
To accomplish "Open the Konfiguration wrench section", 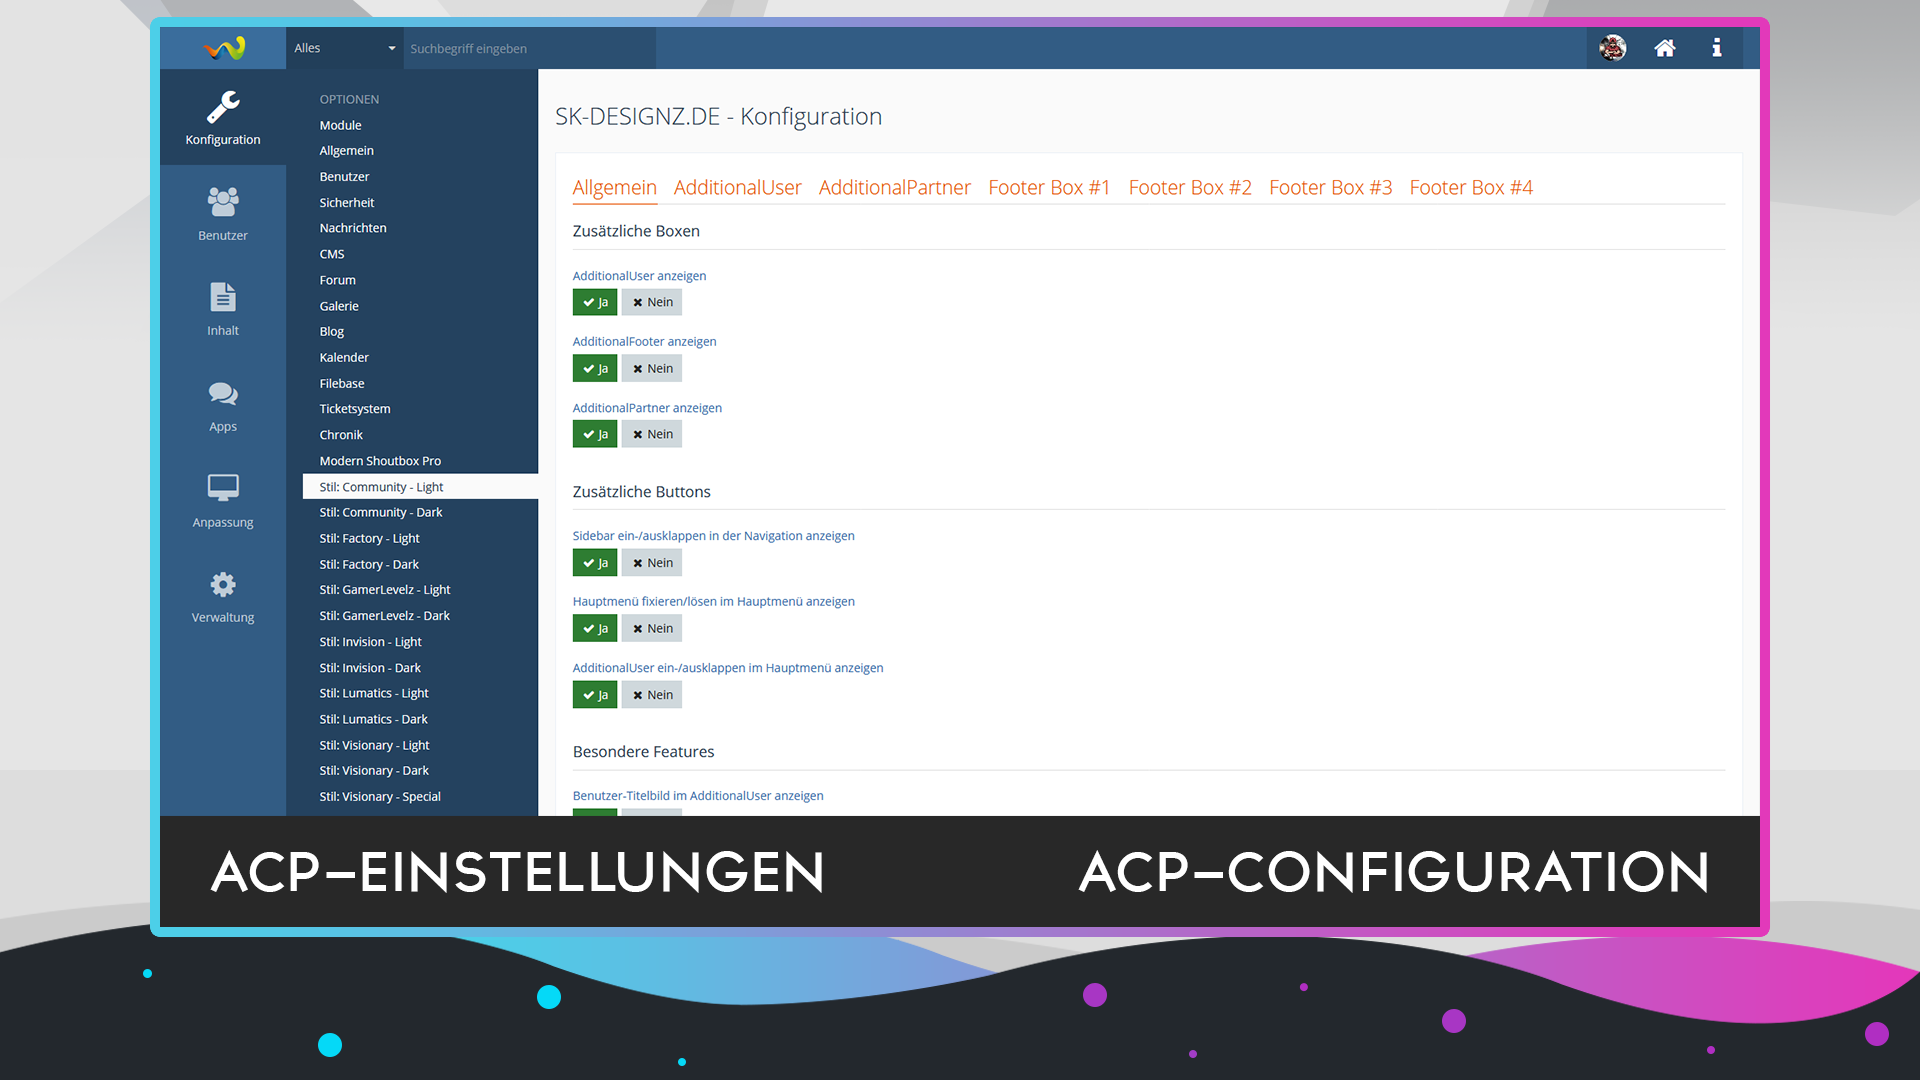I will (x=222, y=118).
